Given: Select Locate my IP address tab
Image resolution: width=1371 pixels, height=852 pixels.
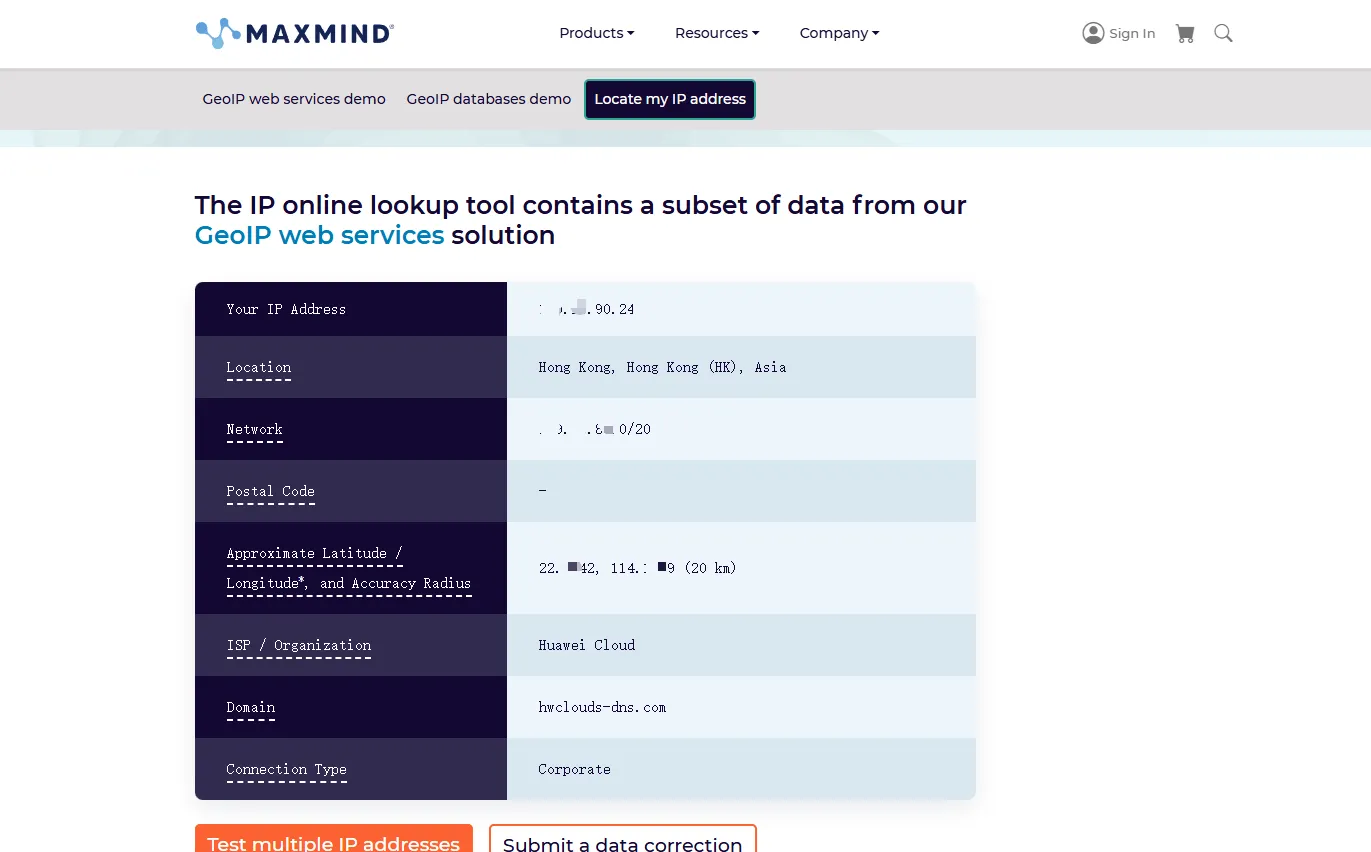Looking at the screenshot, I should tap(670, 99).
